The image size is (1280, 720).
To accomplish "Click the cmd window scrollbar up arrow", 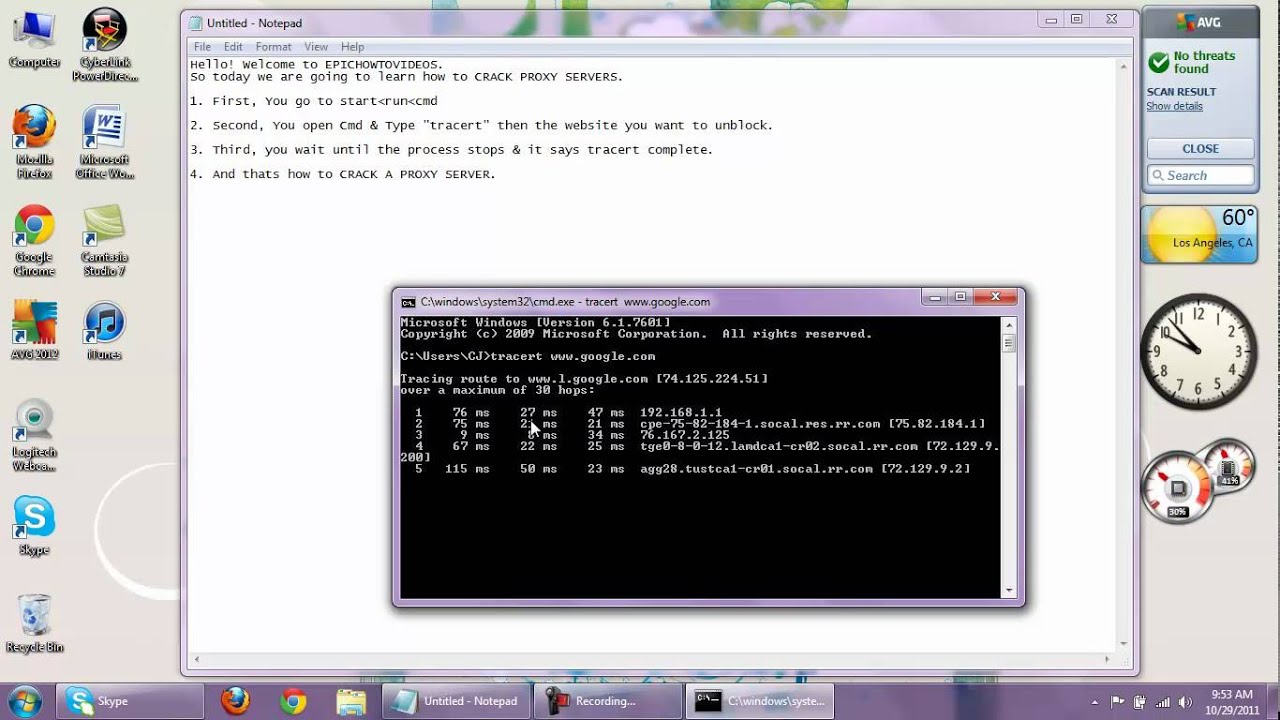I will tap(1008, 325).
